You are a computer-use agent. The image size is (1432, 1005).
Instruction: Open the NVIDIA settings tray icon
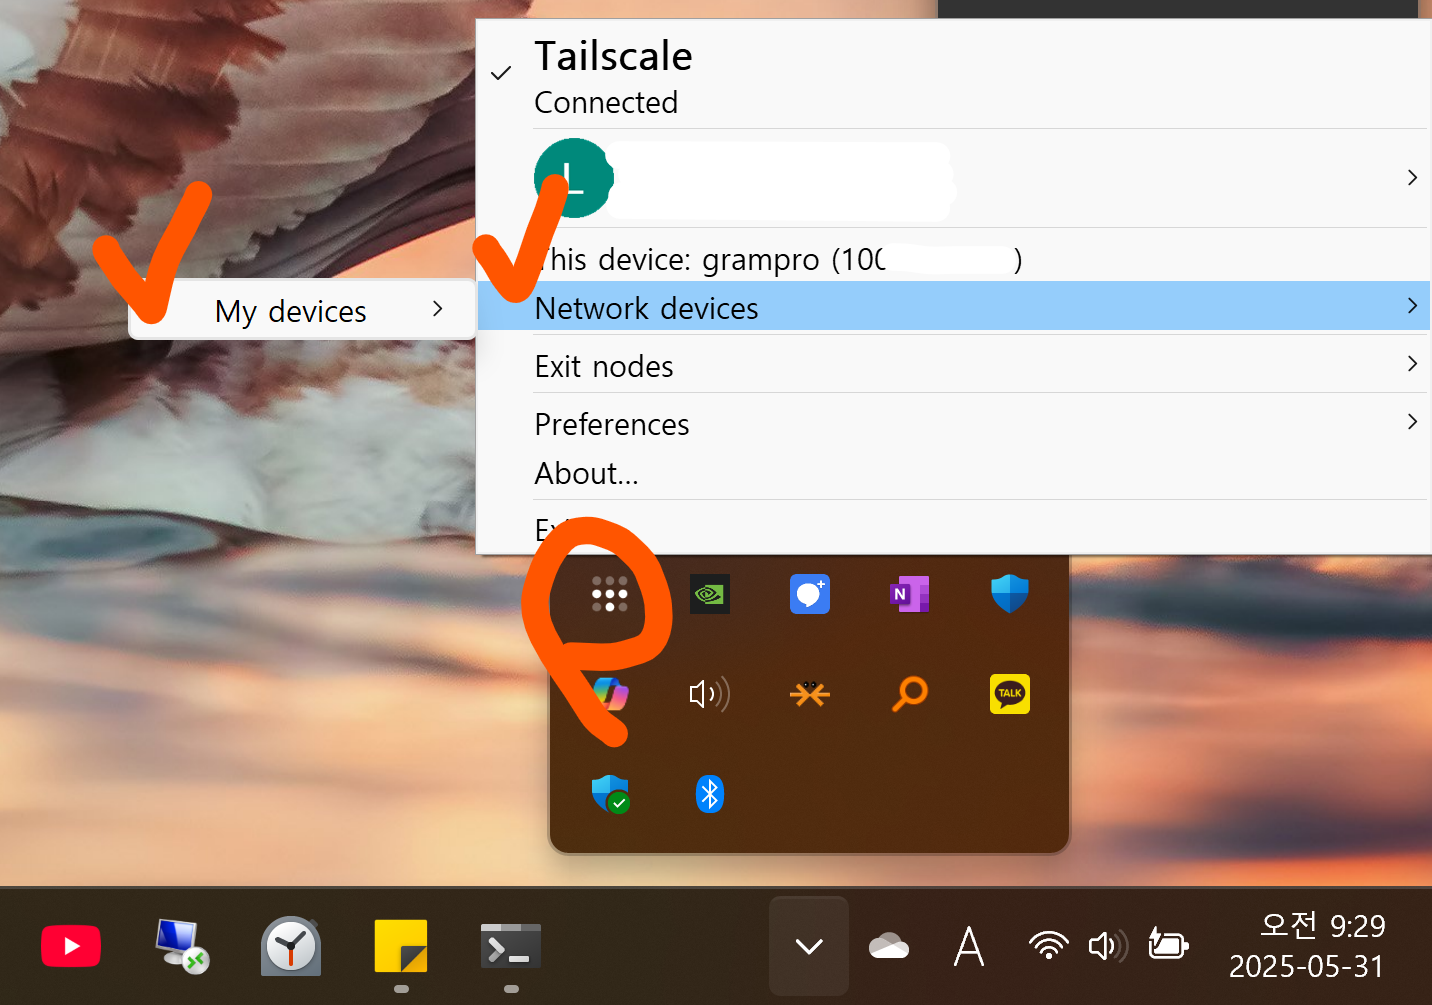[x=709, y=593]
